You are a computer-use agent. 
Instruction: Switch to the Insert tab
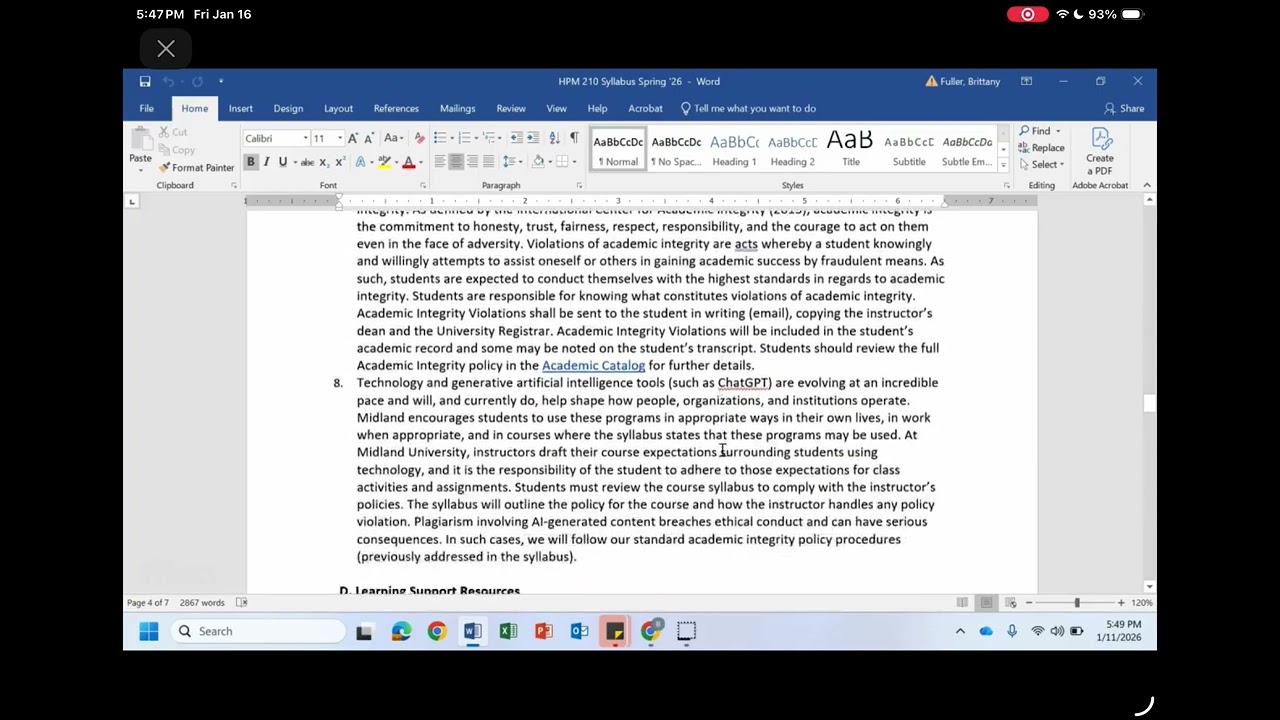coord(240,108)
